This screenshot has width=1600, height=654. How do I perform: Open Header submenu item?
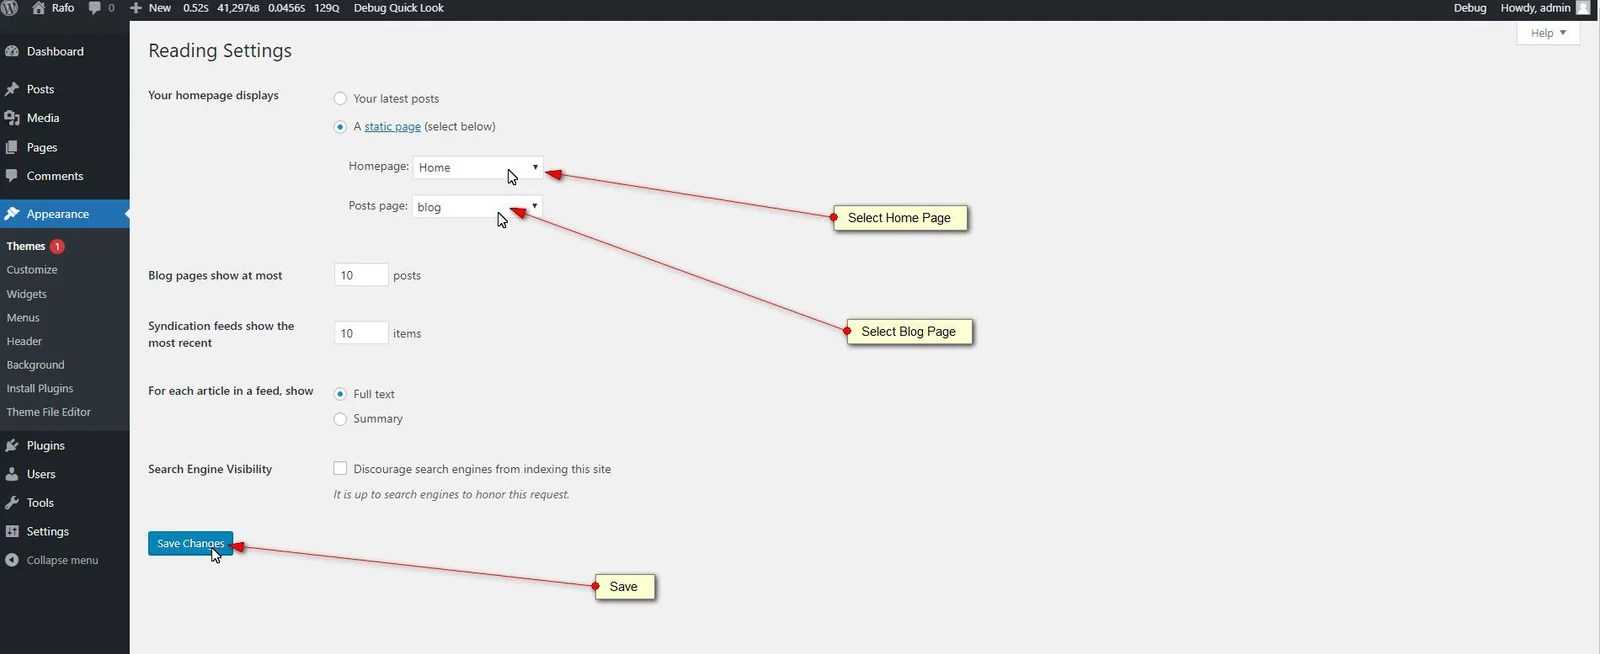pyautogui.click(x=24, y=341)
